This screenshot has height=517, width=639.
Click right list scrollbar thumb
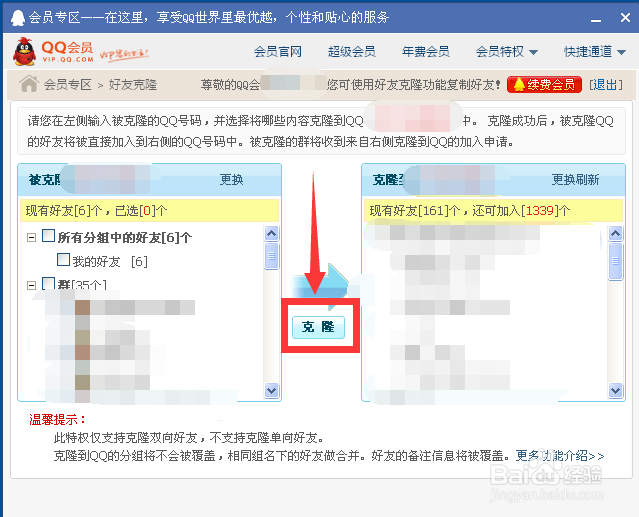click(615, 261)
